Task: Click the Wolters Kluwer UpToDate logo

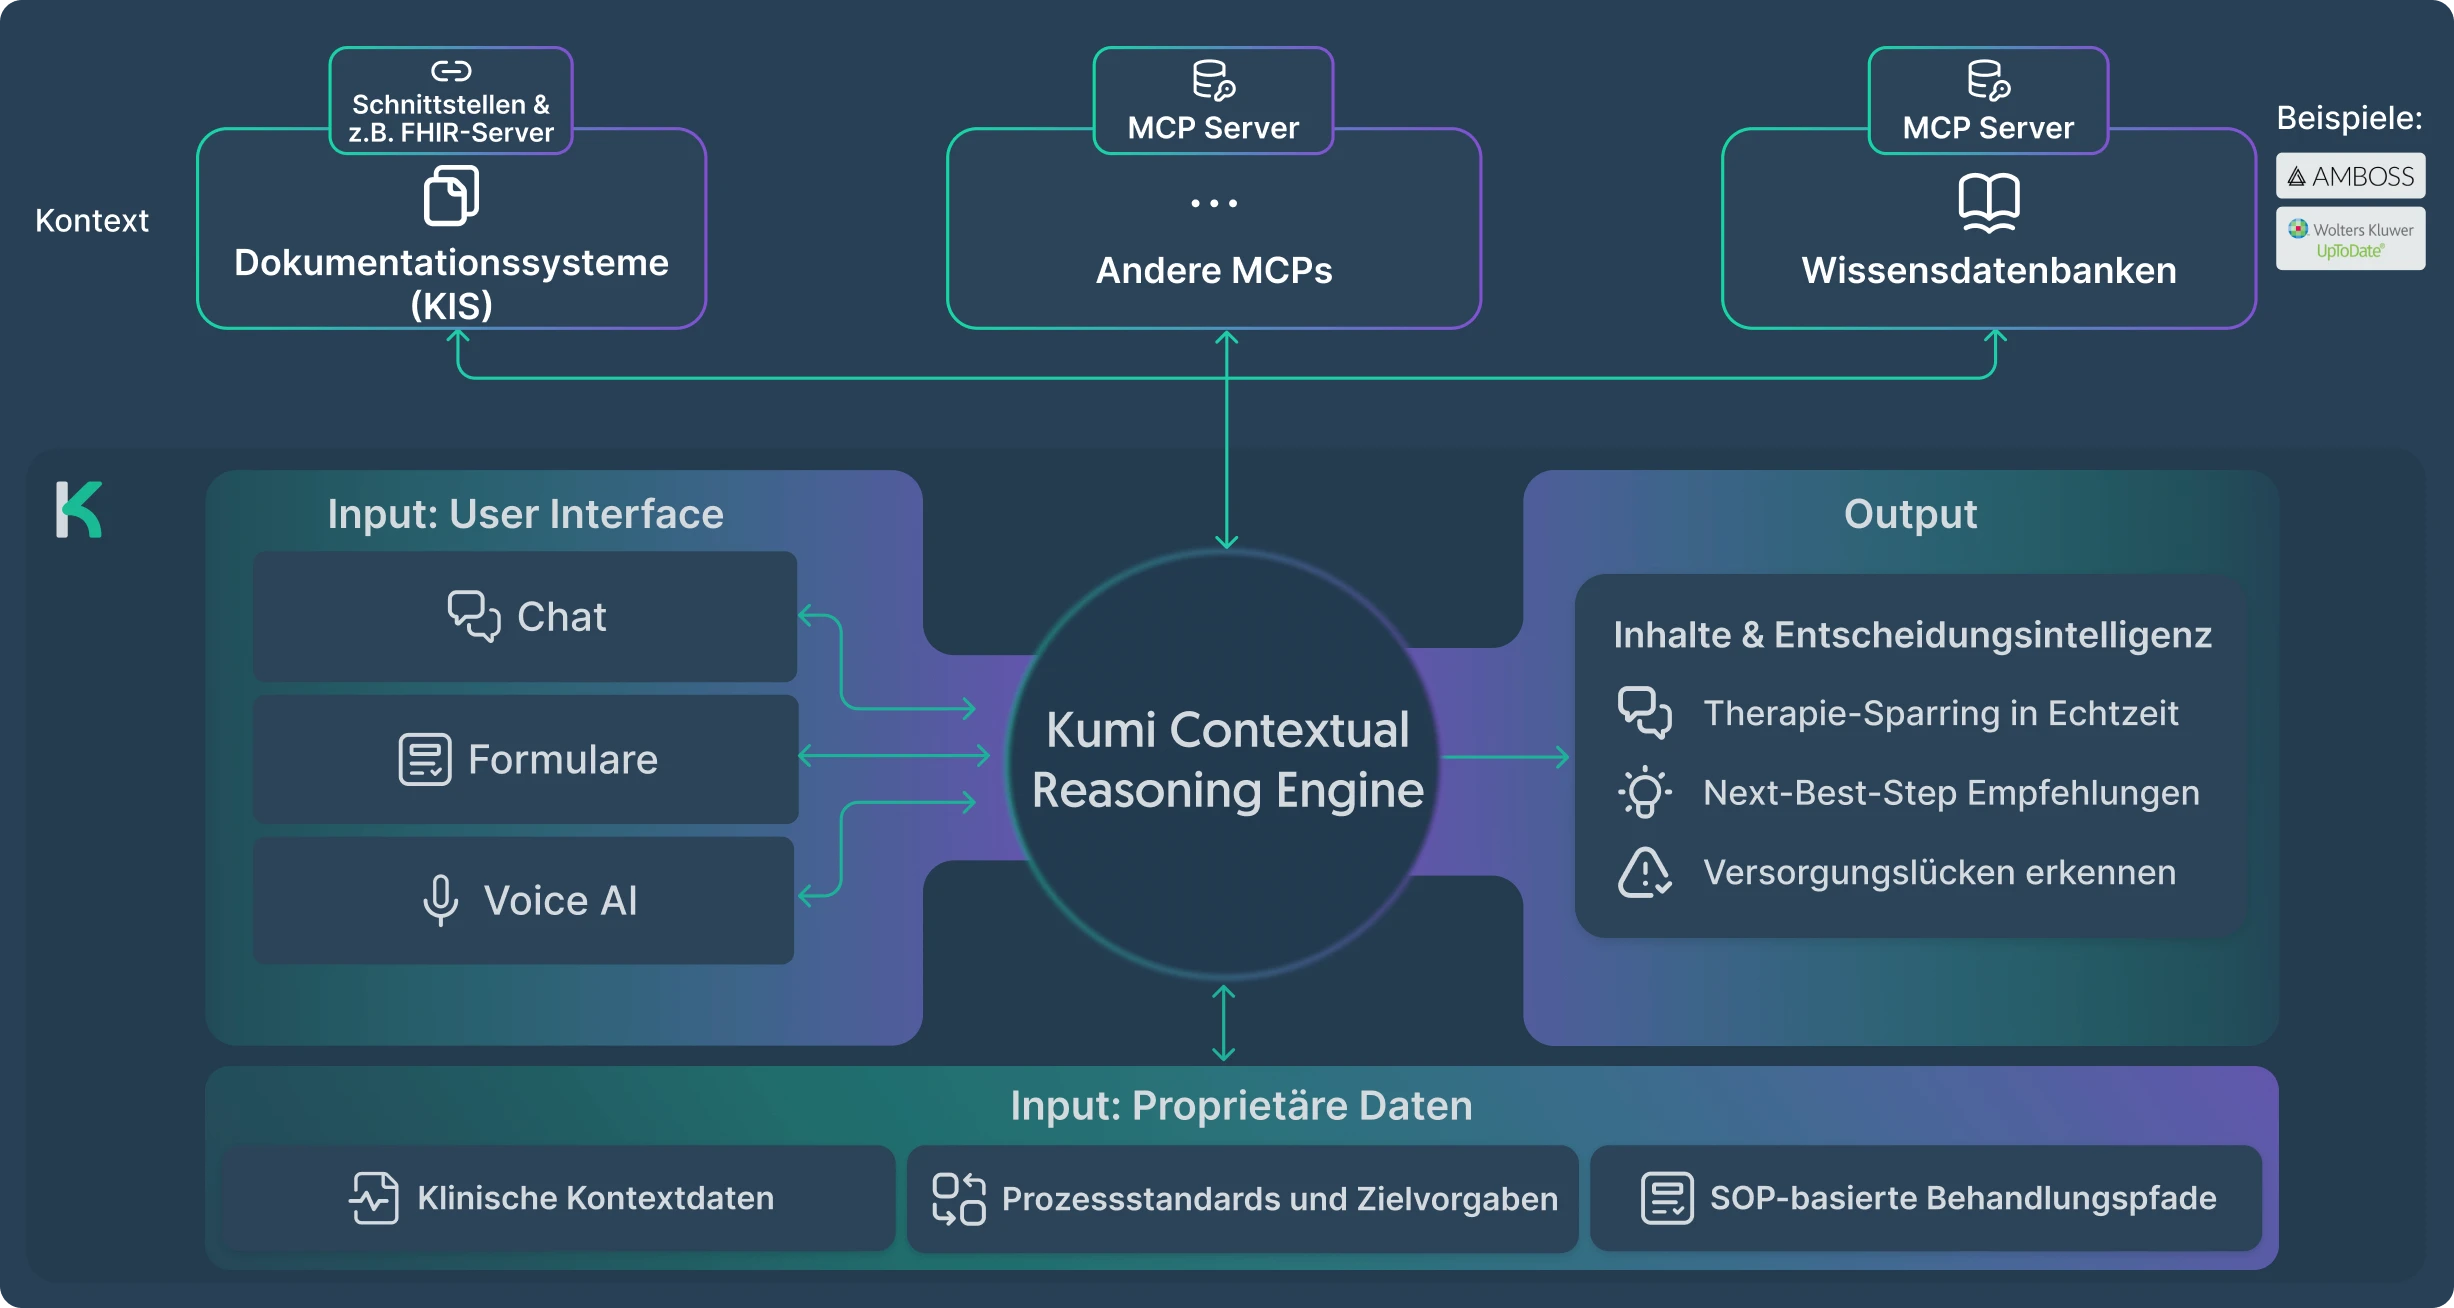Action: point(2350,239)
